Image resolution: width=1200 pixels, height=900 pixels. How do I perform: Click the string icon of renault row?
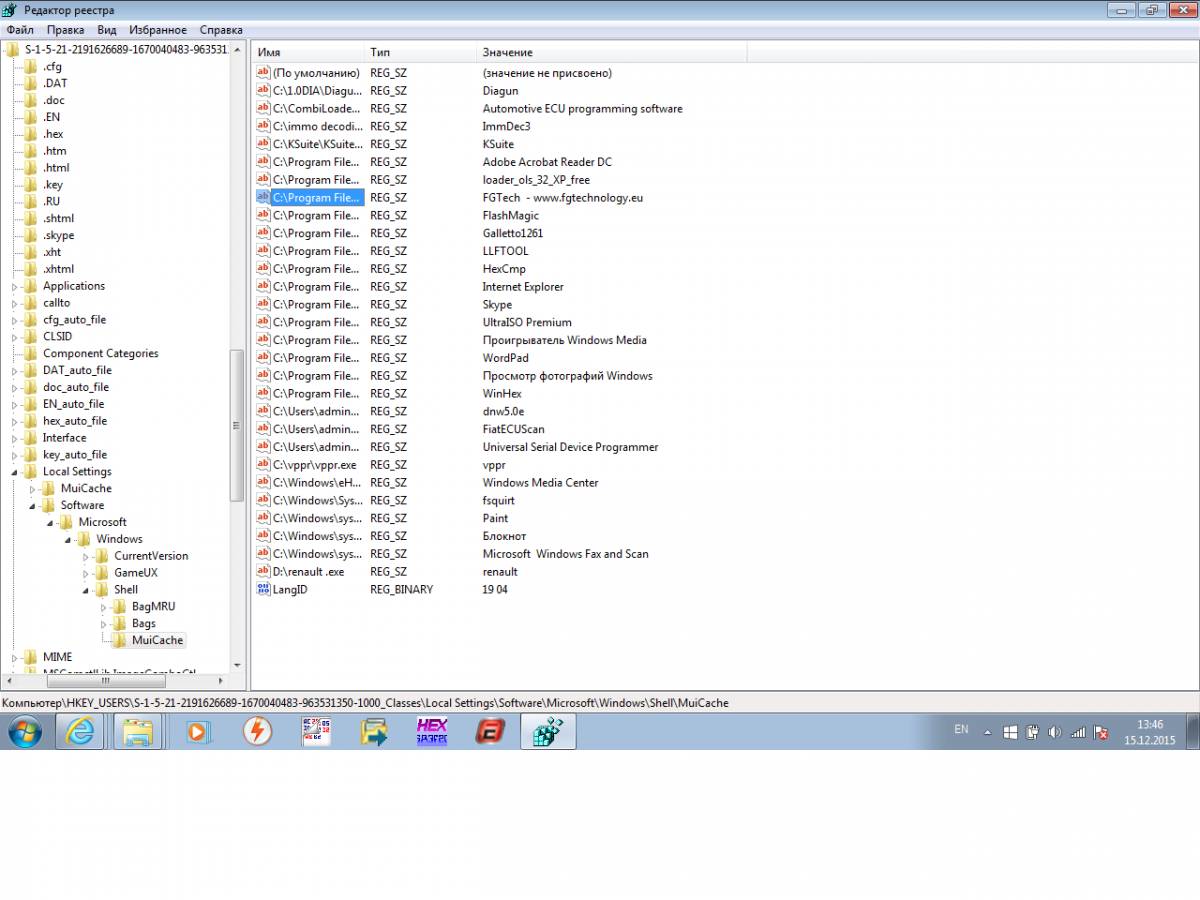[x=264, y=572]
